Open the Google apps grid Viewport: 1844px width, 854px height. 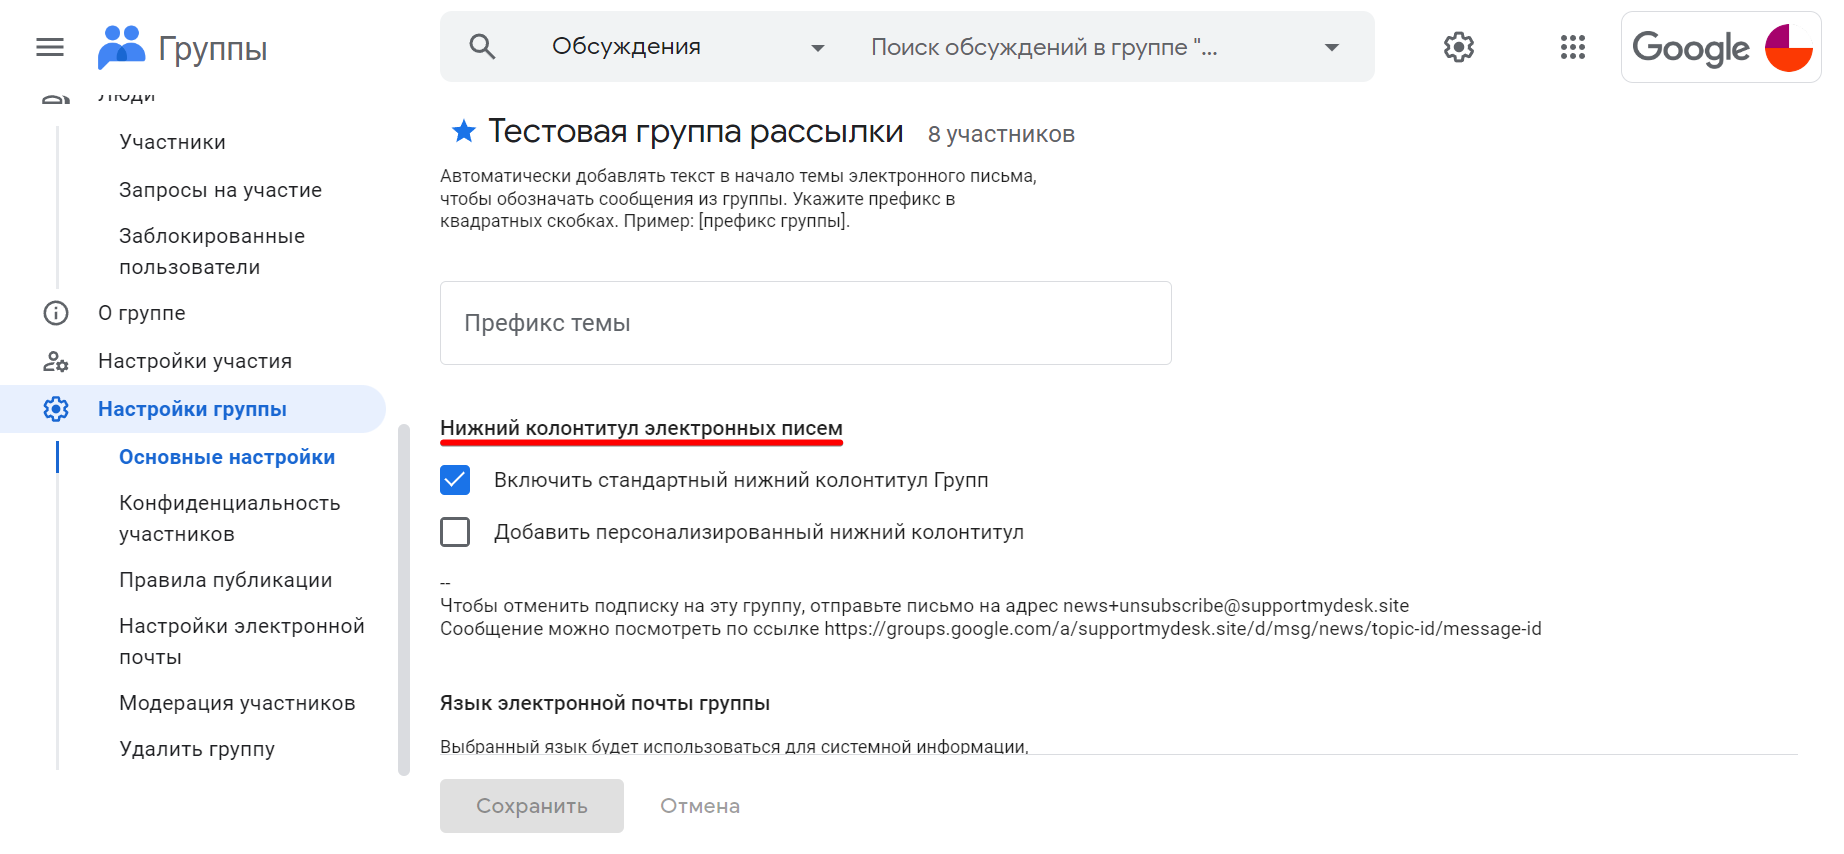pyautogui.click(x=1572, y=47)
